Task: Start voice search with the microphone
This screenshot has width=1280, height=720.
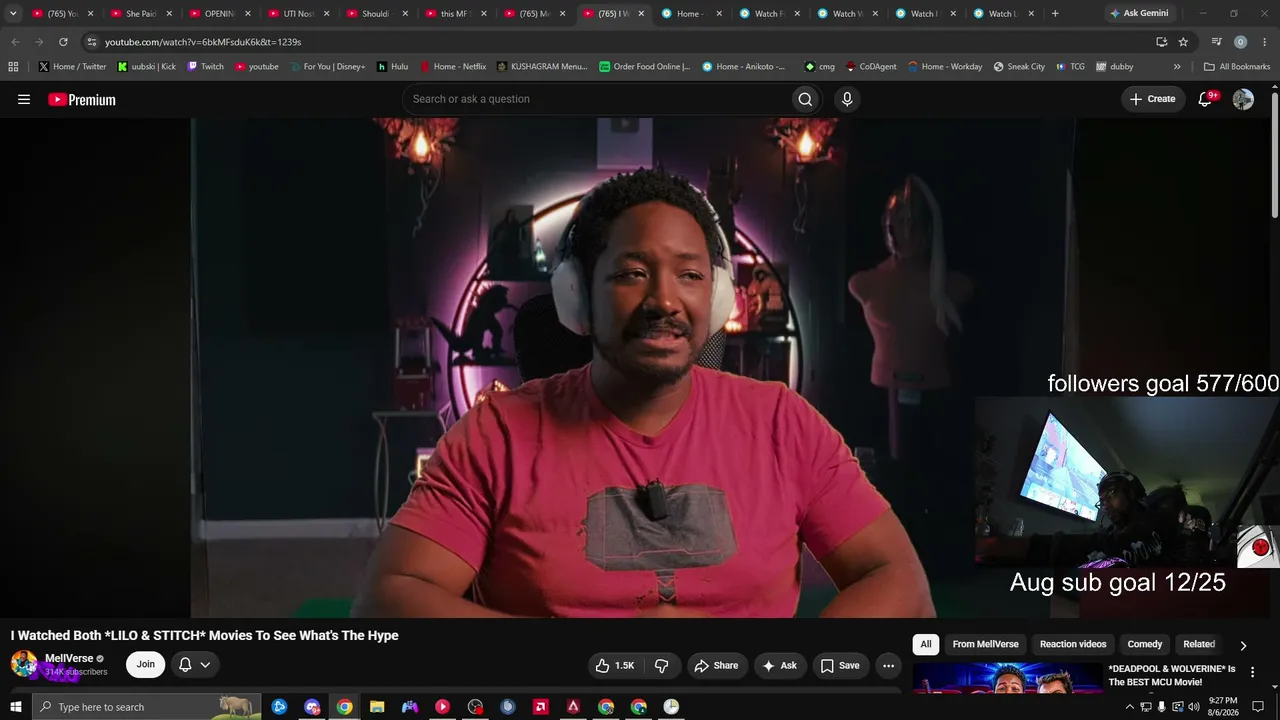Action: tap(847, 99)
